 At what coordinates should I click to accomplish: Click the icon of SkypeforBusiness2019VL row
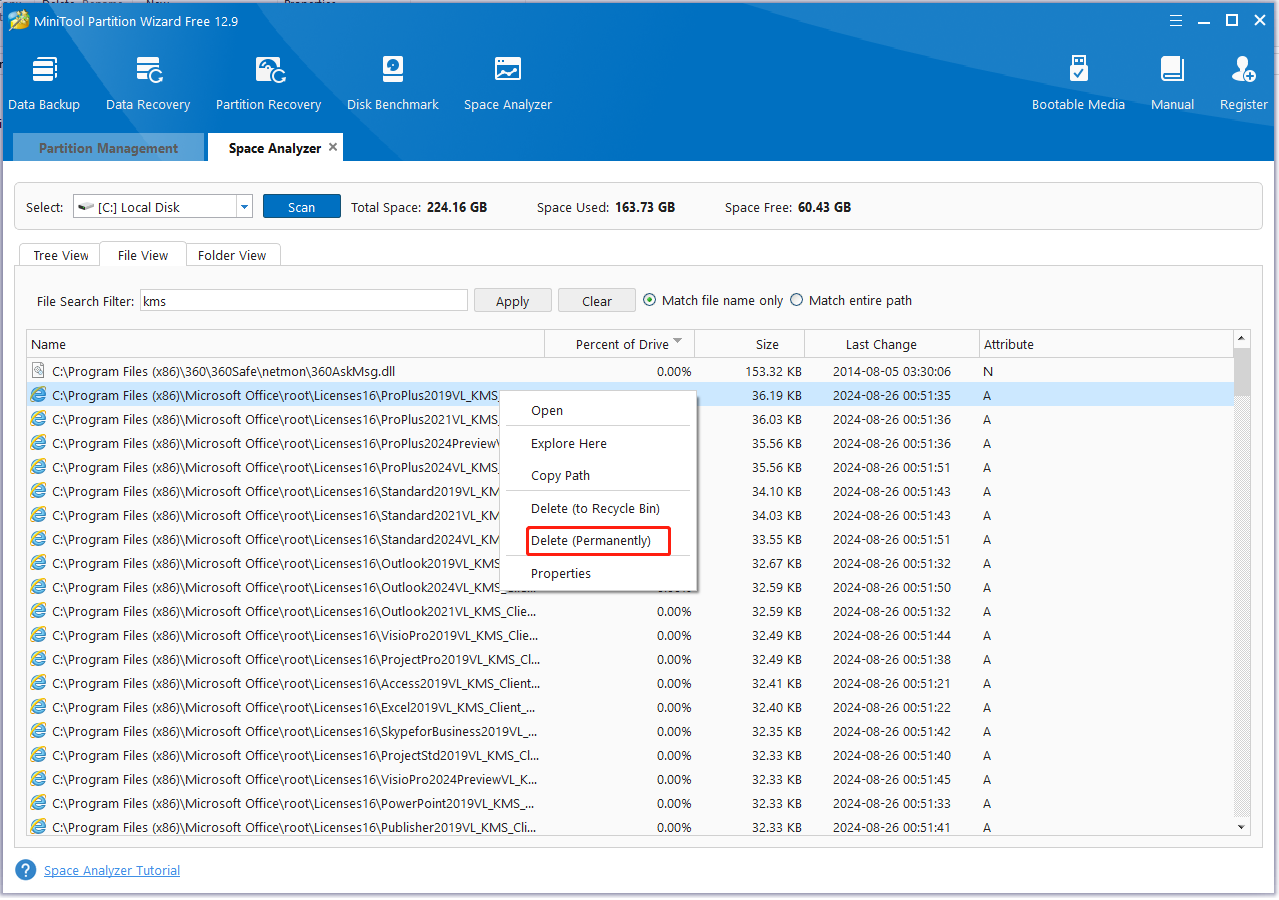(39, 731)
